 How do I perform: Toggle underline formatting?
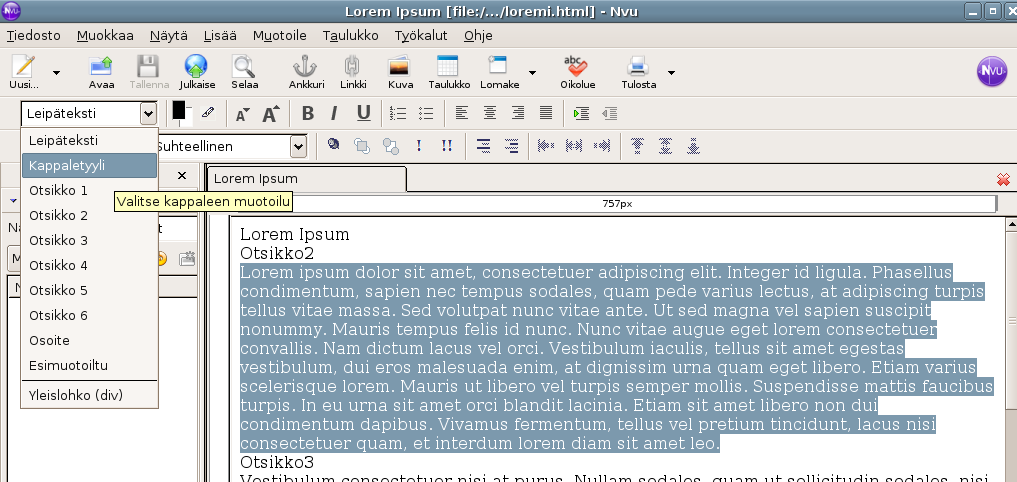pos(363,113)
